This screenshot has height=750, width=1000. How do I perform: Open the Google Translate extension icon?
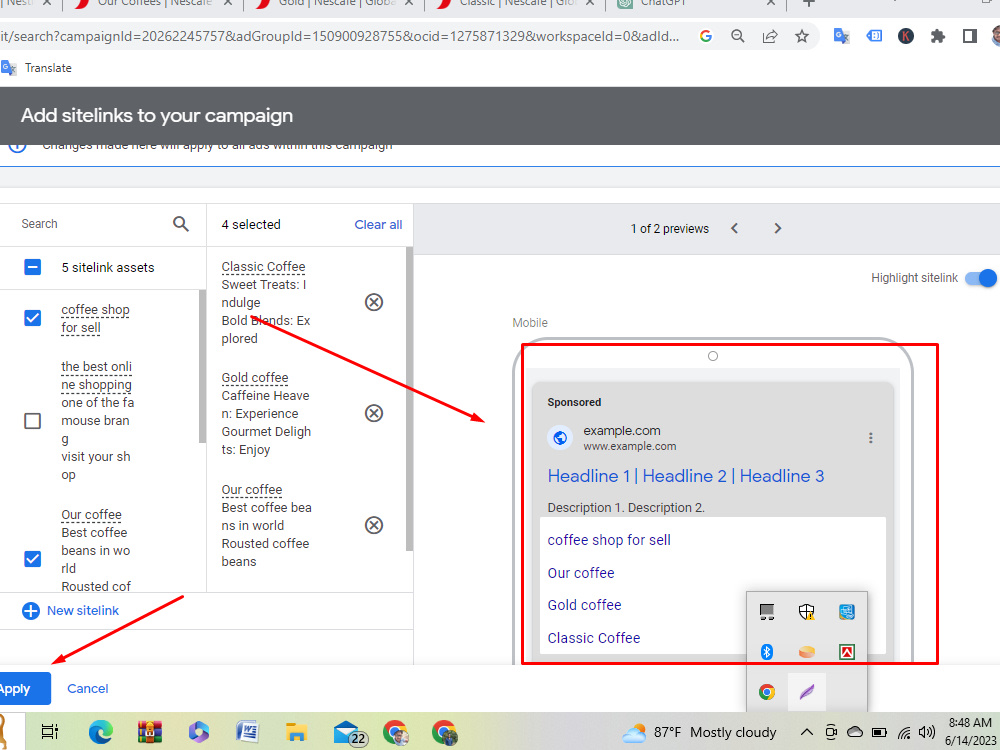[841, 36]
